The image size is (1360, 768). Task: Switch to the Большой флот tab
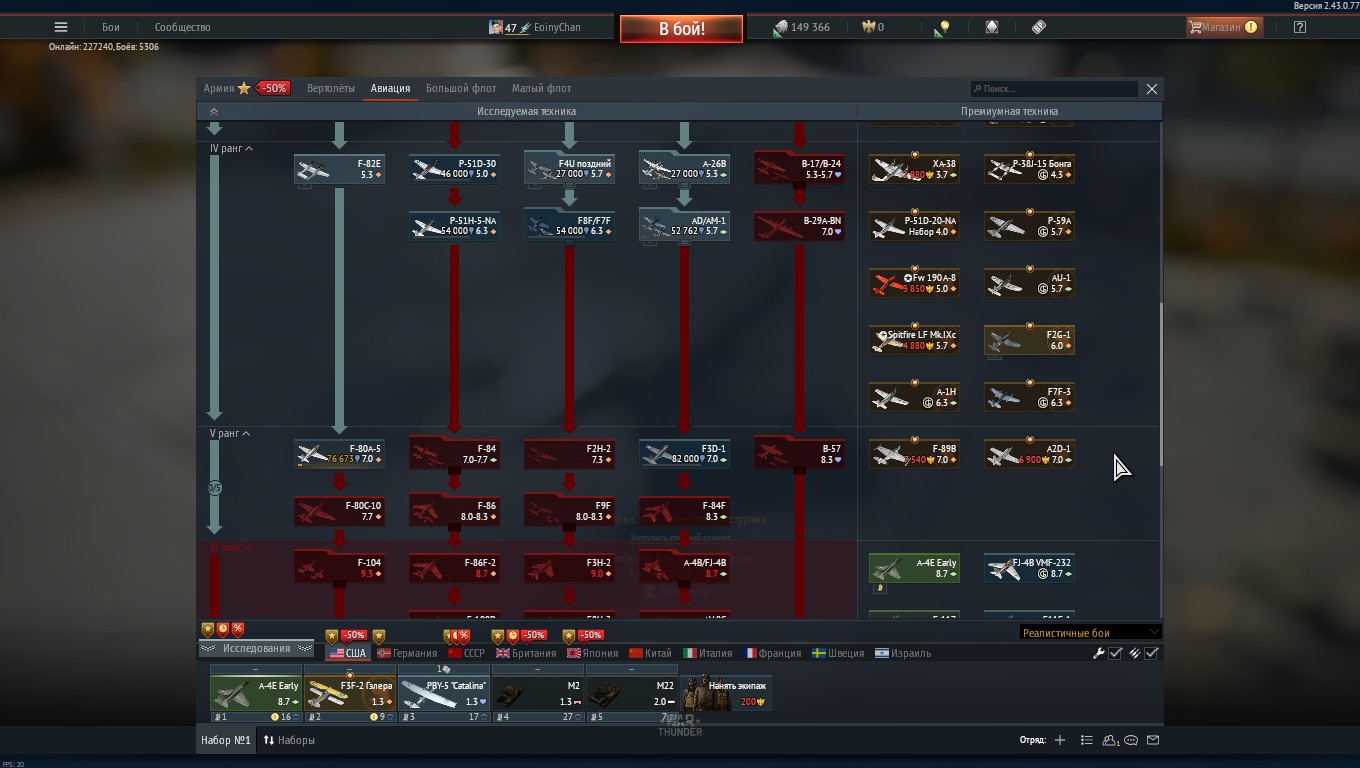[x=461, y=88]
